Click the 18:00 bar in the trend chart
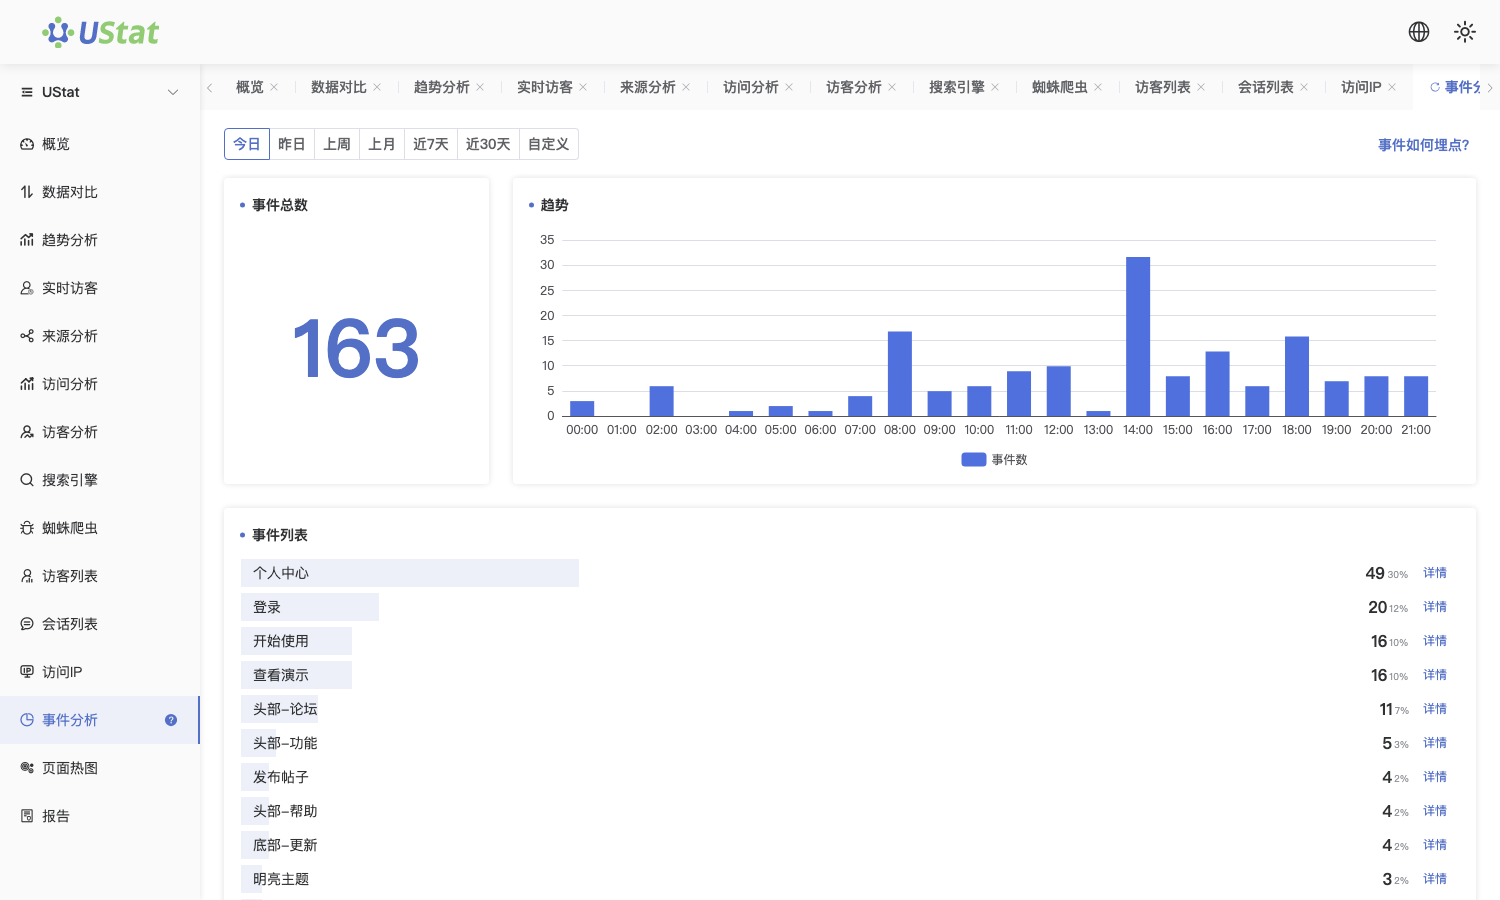The width and height of the screenshot is (1500, 900). pos(1297,376)
